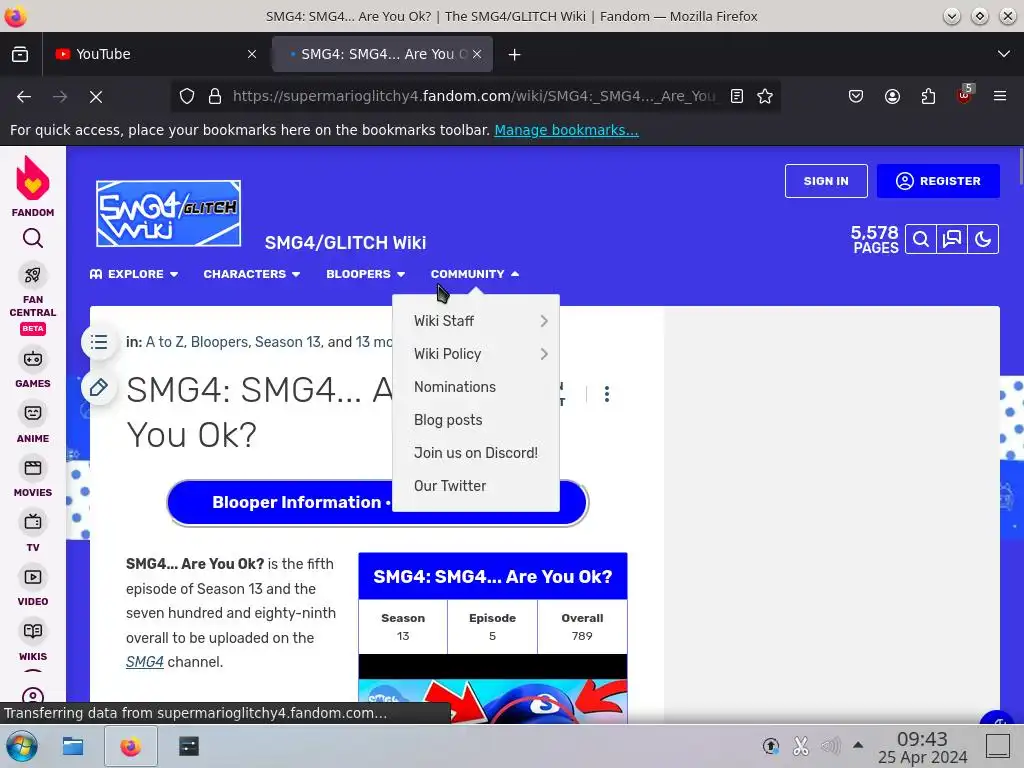Show hidden system tray icons arrow
1024x768 pixels.
(x=858, y=745)
